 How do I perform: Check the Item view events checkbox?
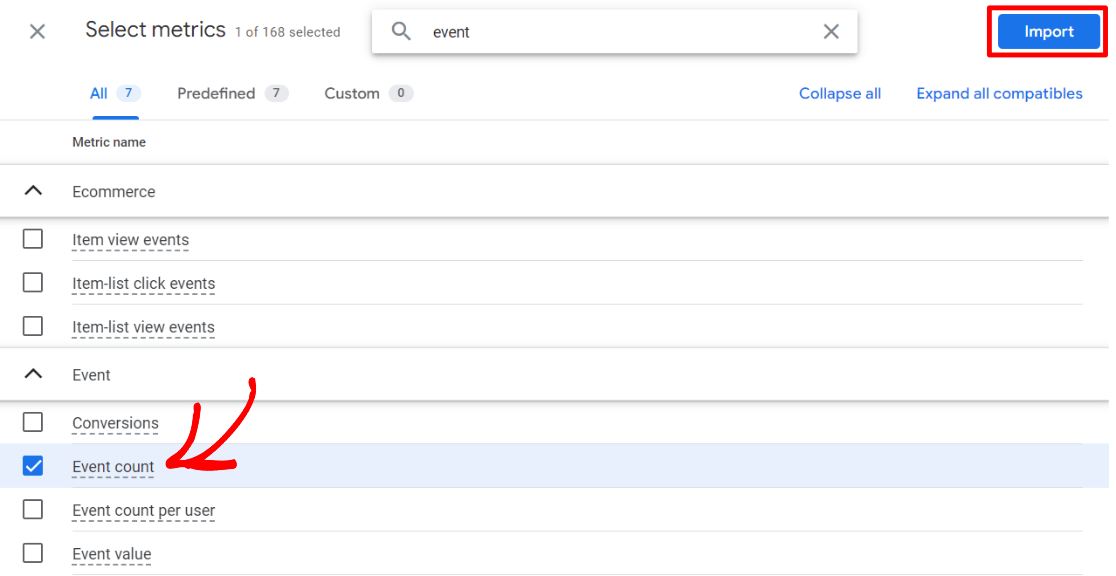(33, 239)
